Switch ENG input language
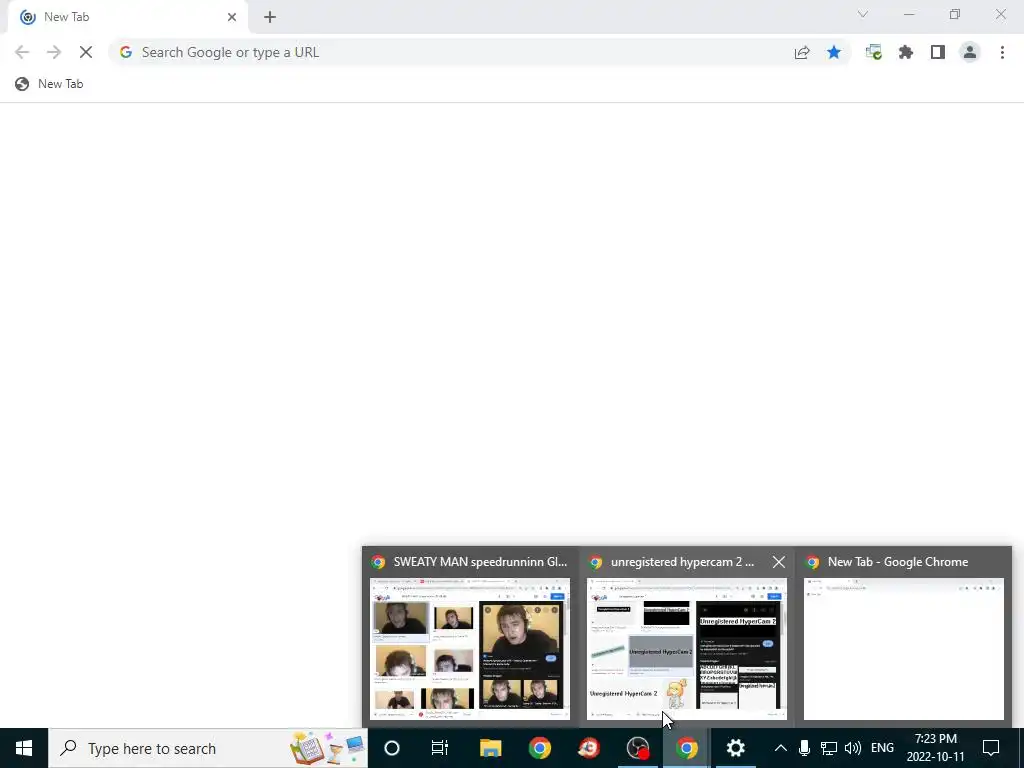The height and width of the screenshot is (768, 1024). point(882,748)
